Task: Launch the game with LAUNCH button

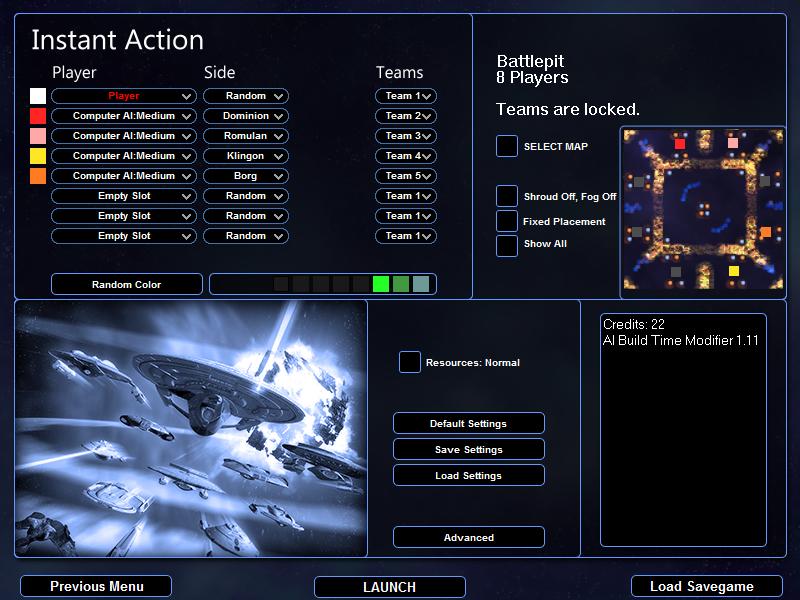Action: coord(390,587)
